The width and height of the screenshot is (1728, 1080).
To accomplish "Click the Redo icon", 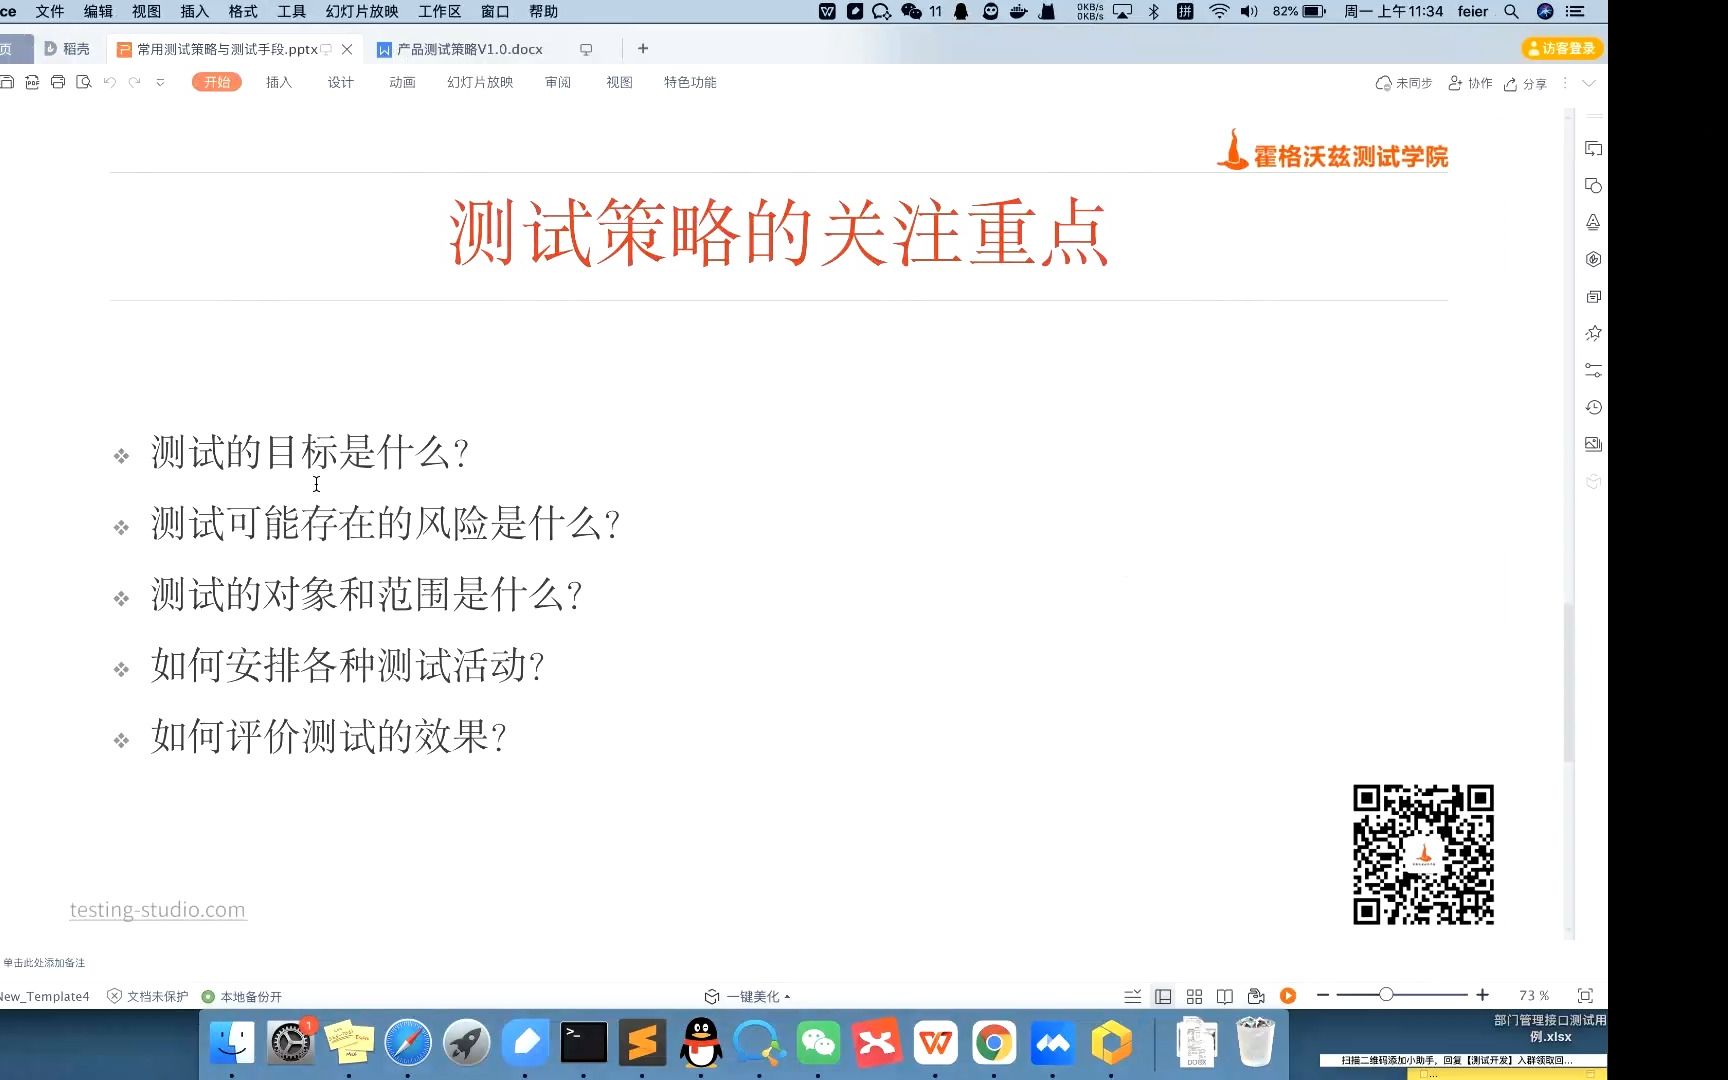I will tap(135, 82).
